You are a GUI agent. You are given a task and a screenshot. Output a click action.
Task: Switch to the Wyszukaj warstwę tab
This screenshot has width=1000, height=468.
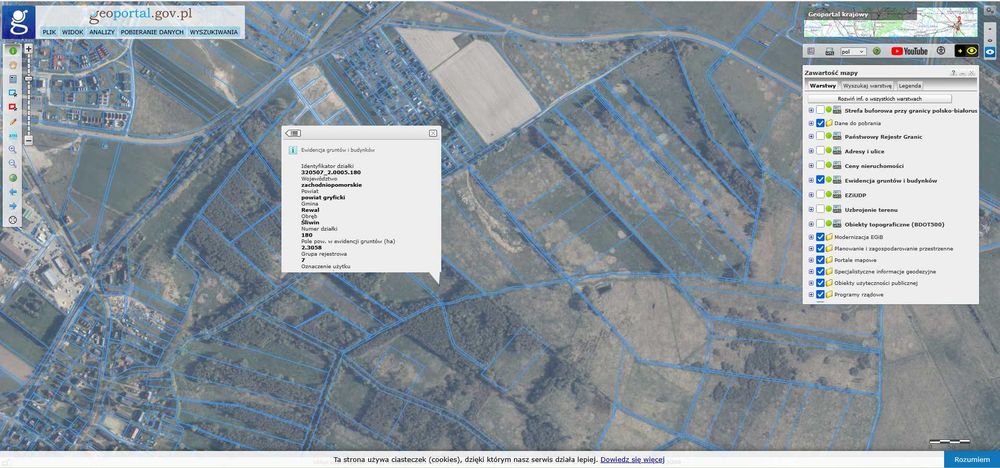coord(867,85)
